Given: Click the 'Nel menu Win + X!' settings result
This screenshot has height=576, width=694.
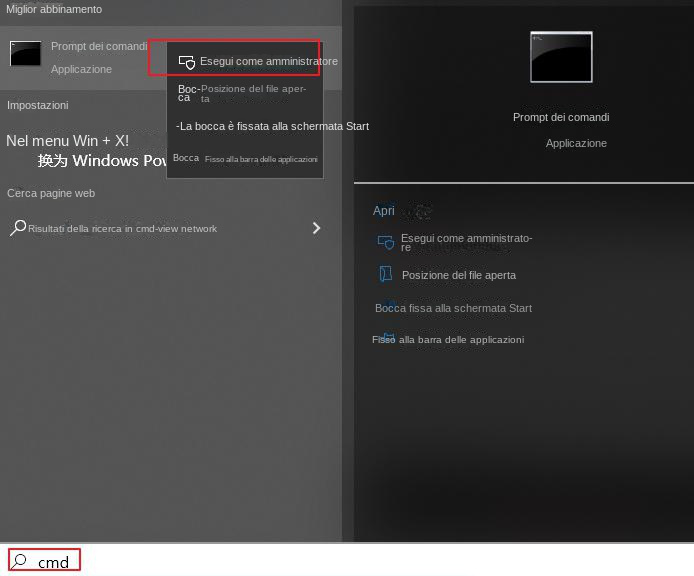Looking at the screenshot, I should 67,141.
